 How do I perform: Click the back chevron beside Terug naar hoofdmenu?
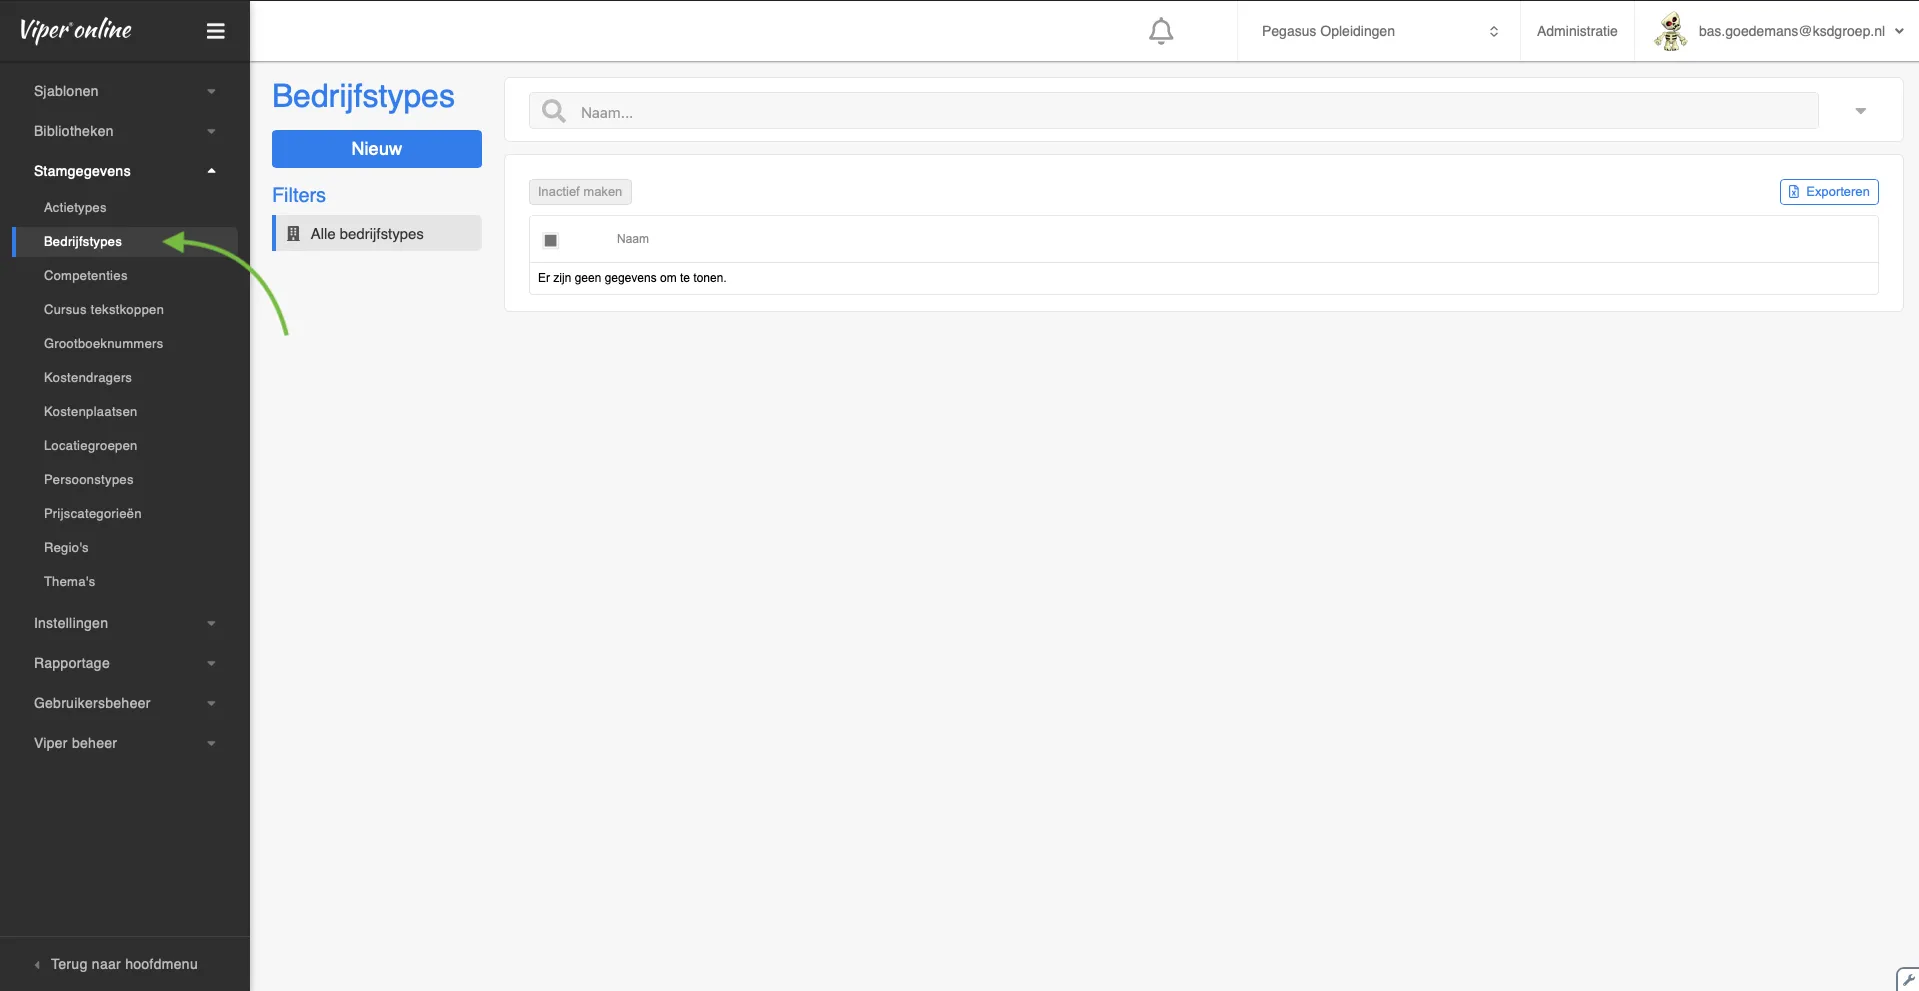click(37, 965)
